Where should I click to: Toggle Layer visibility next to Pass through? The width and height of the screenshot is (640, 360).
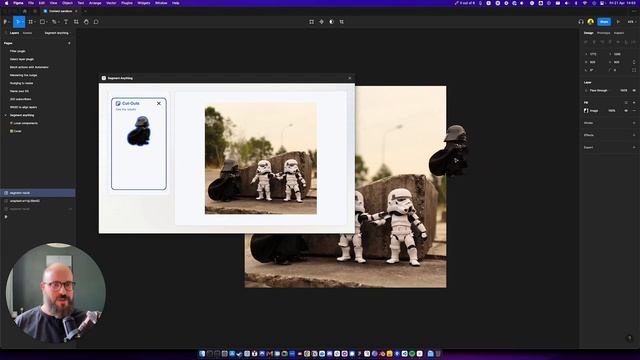point(634,90)
